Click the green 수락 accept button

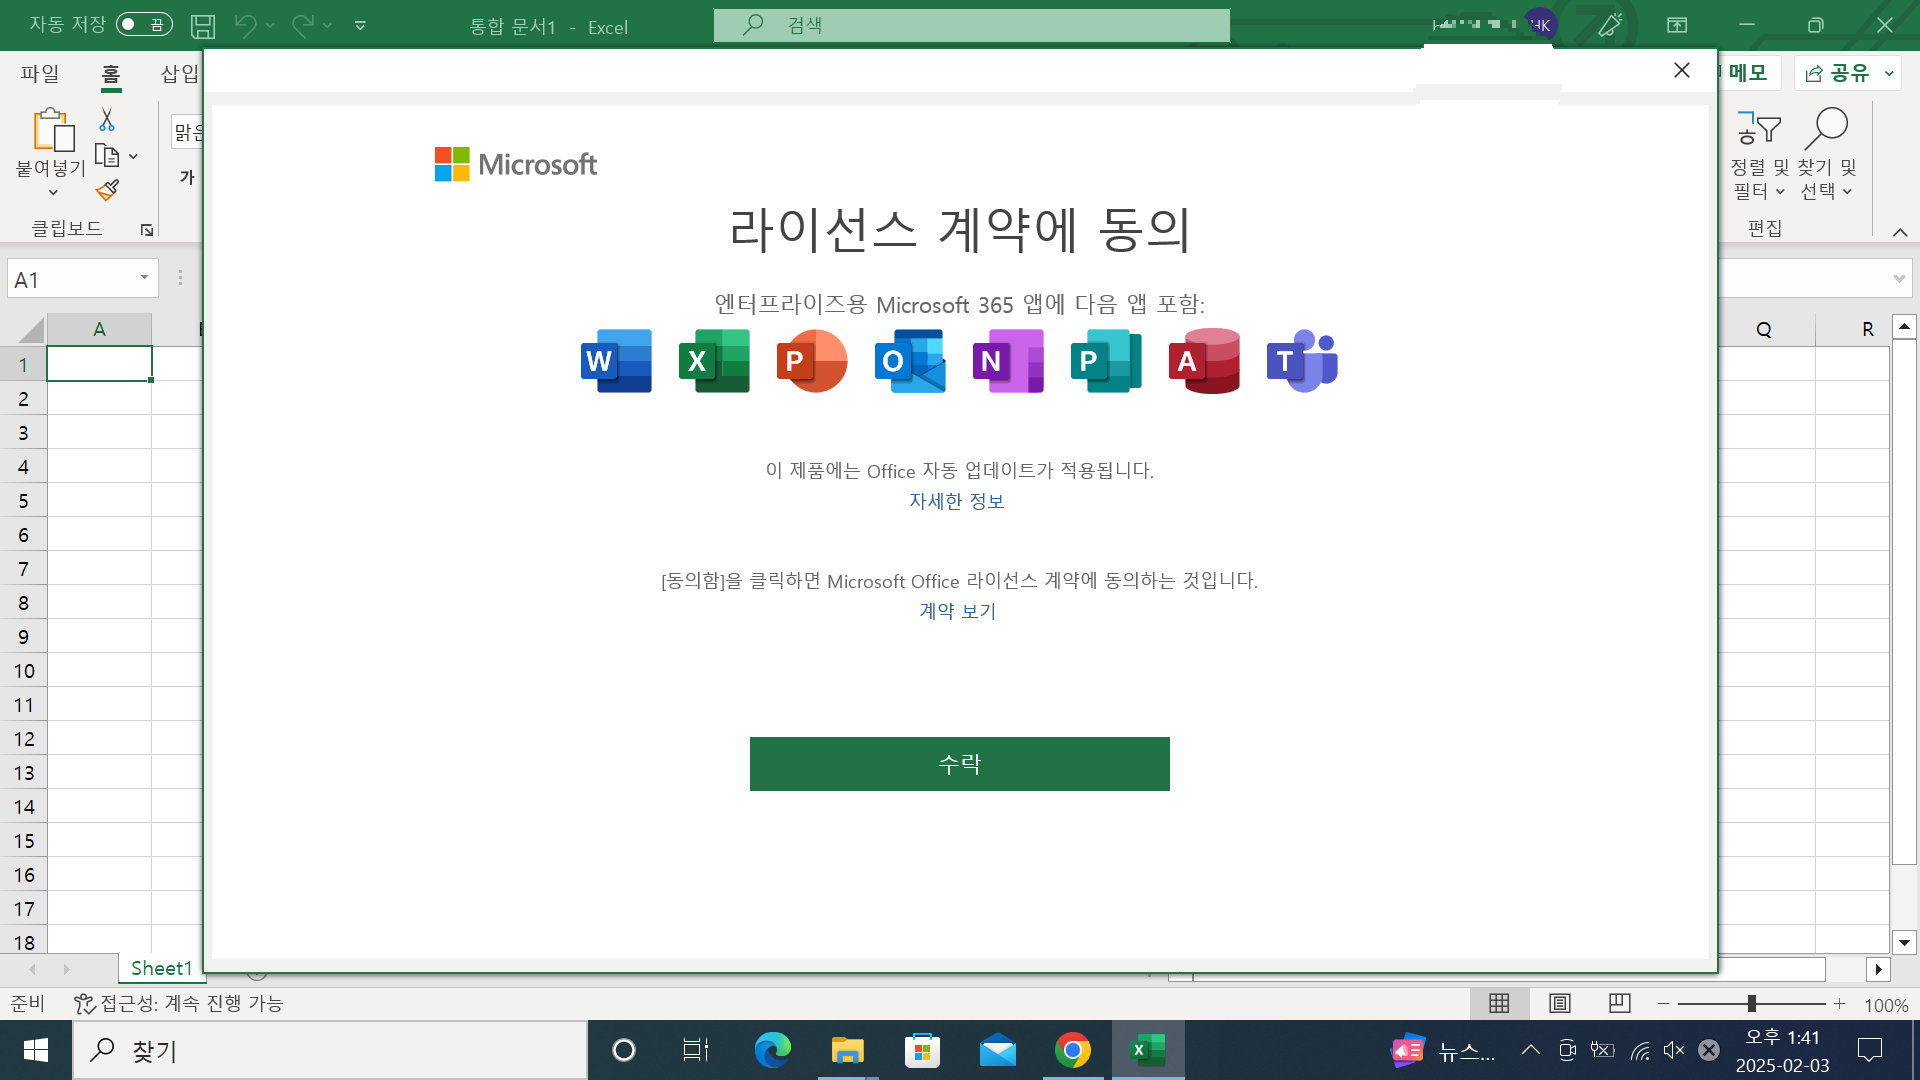click(959, 764)
